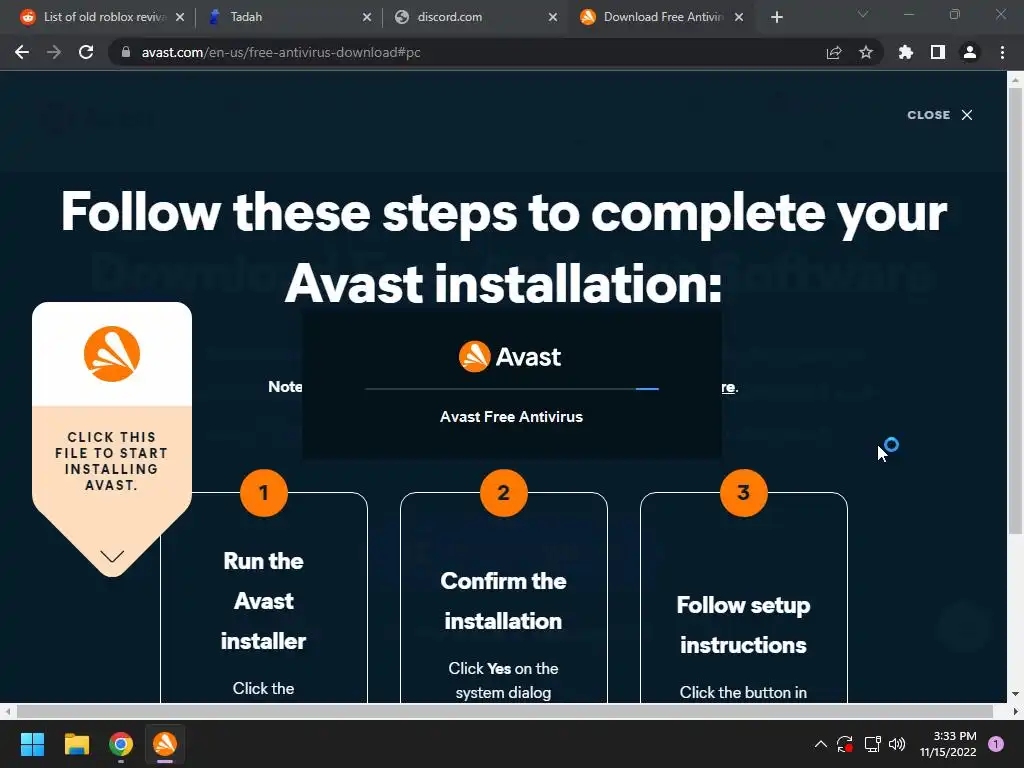Open Chrome tab search dropdown
This screenshot has width=1024, height=768.
coord(863,14)
